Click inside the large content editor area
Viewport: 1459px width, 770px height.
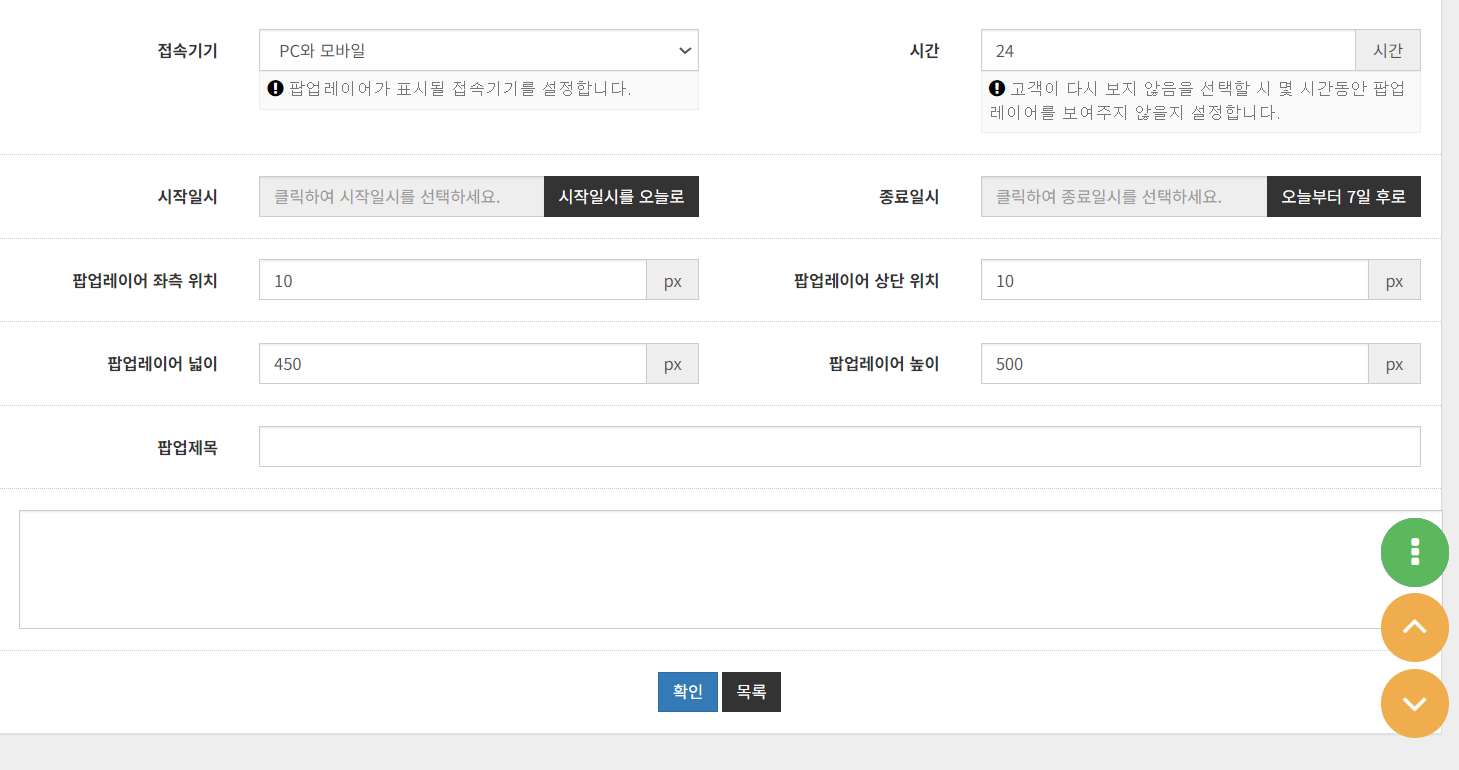click(730, 570)
